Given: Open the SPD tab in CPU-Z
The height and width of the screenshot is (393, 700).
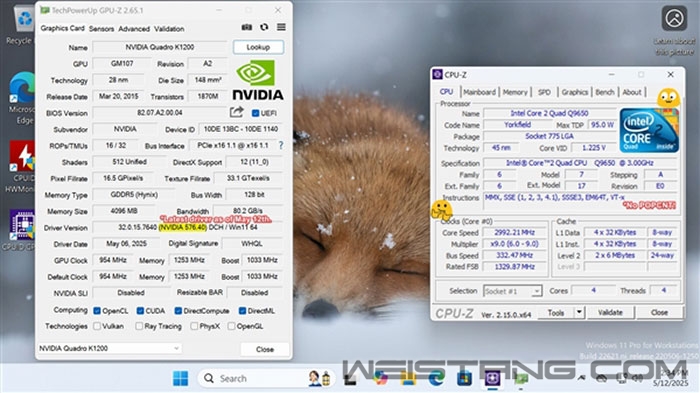Looking at the screenshot, I should click(x=544, y=92).
